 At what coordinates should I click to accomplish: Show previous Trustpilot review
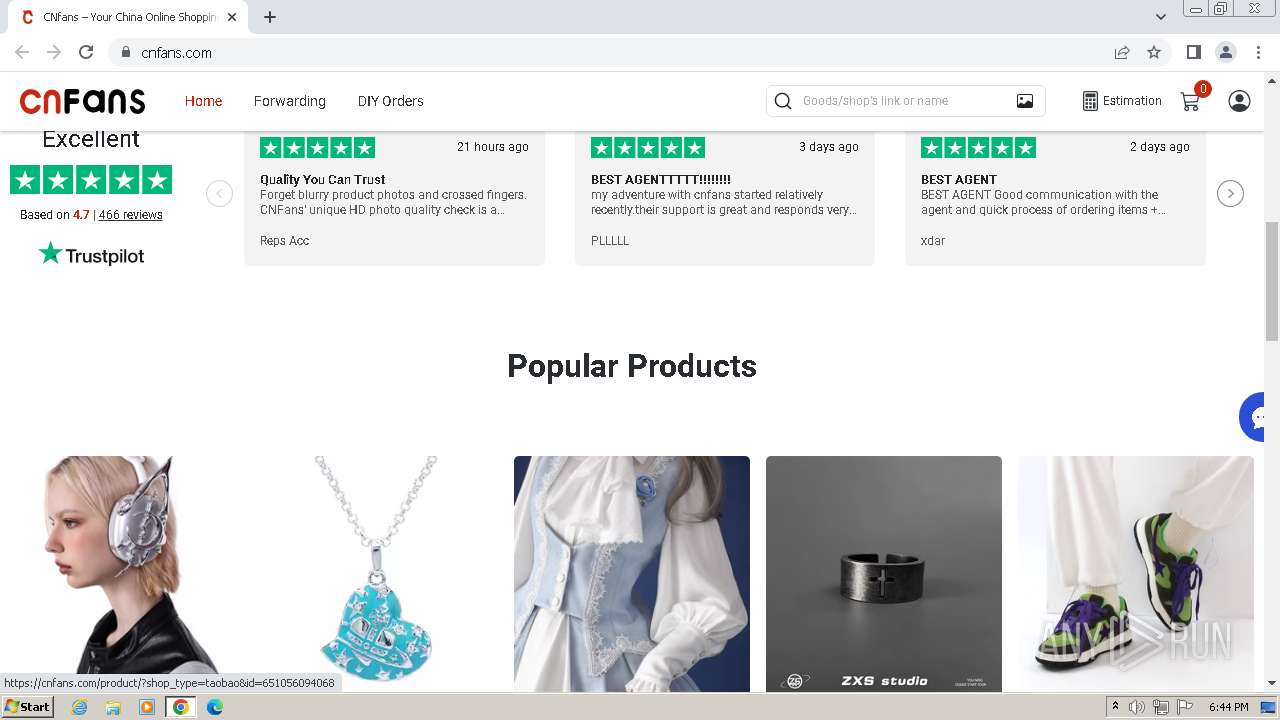219,193
